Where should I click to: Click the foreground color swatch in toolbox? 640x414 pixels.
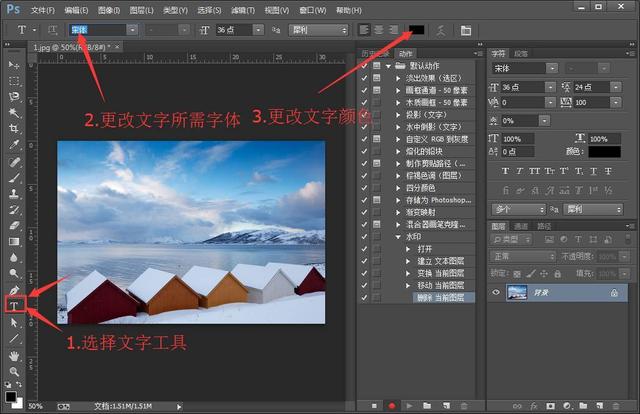(11, 396)
